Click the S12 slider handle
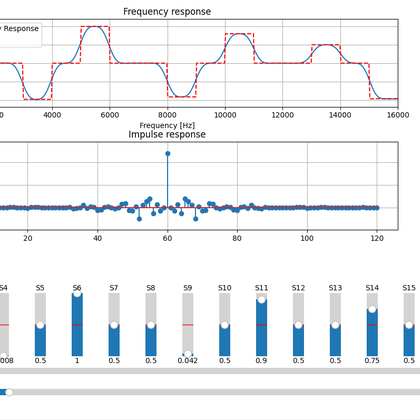 [298, 325]
